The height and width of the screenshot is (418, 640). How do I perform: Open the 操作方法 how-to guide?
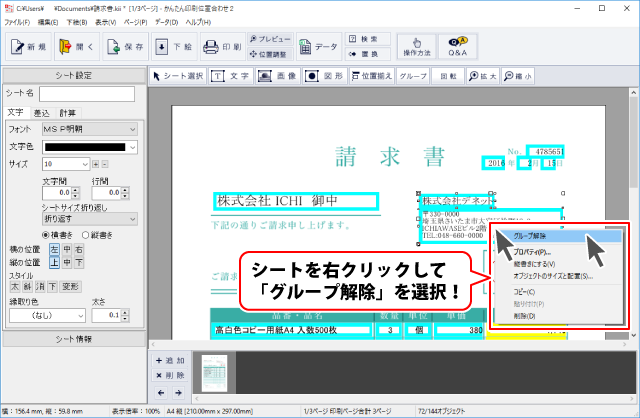pos(417,47)
